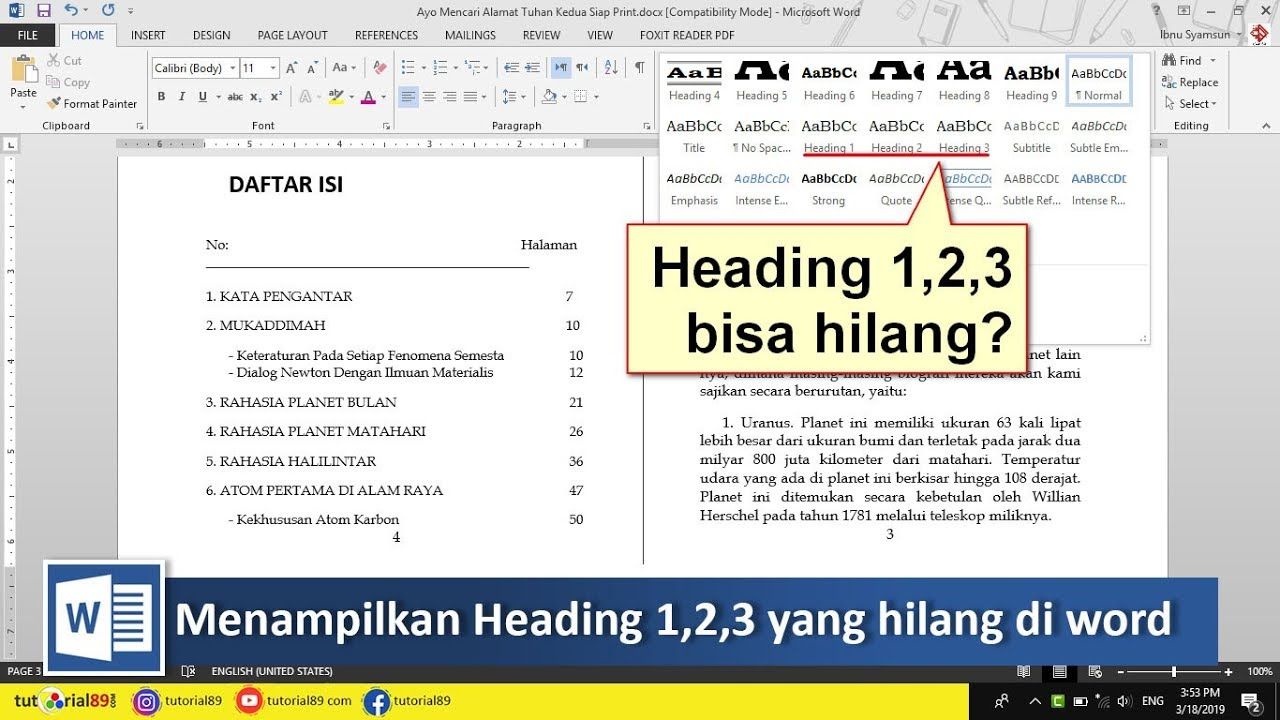The width and height of the screenshot is (1280, 720).
Task: Click the 100% zoom level
Action: (x=1259, y=671)
